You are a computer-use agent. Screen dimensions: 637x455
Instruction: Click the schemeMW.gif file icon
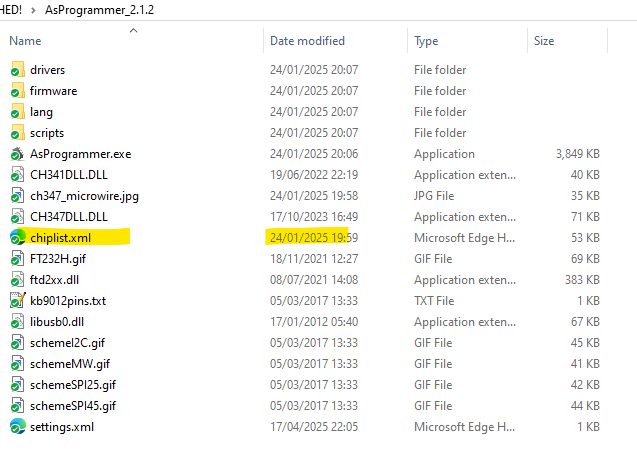[17, 364]
